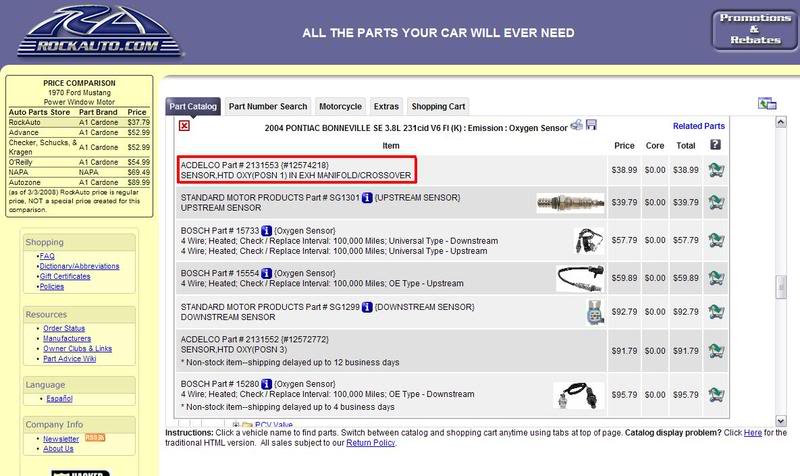The width and height of the screenshot is (800, 476).
Task: Close the oxygen sensor parts listing
Action: coord(184,126)
